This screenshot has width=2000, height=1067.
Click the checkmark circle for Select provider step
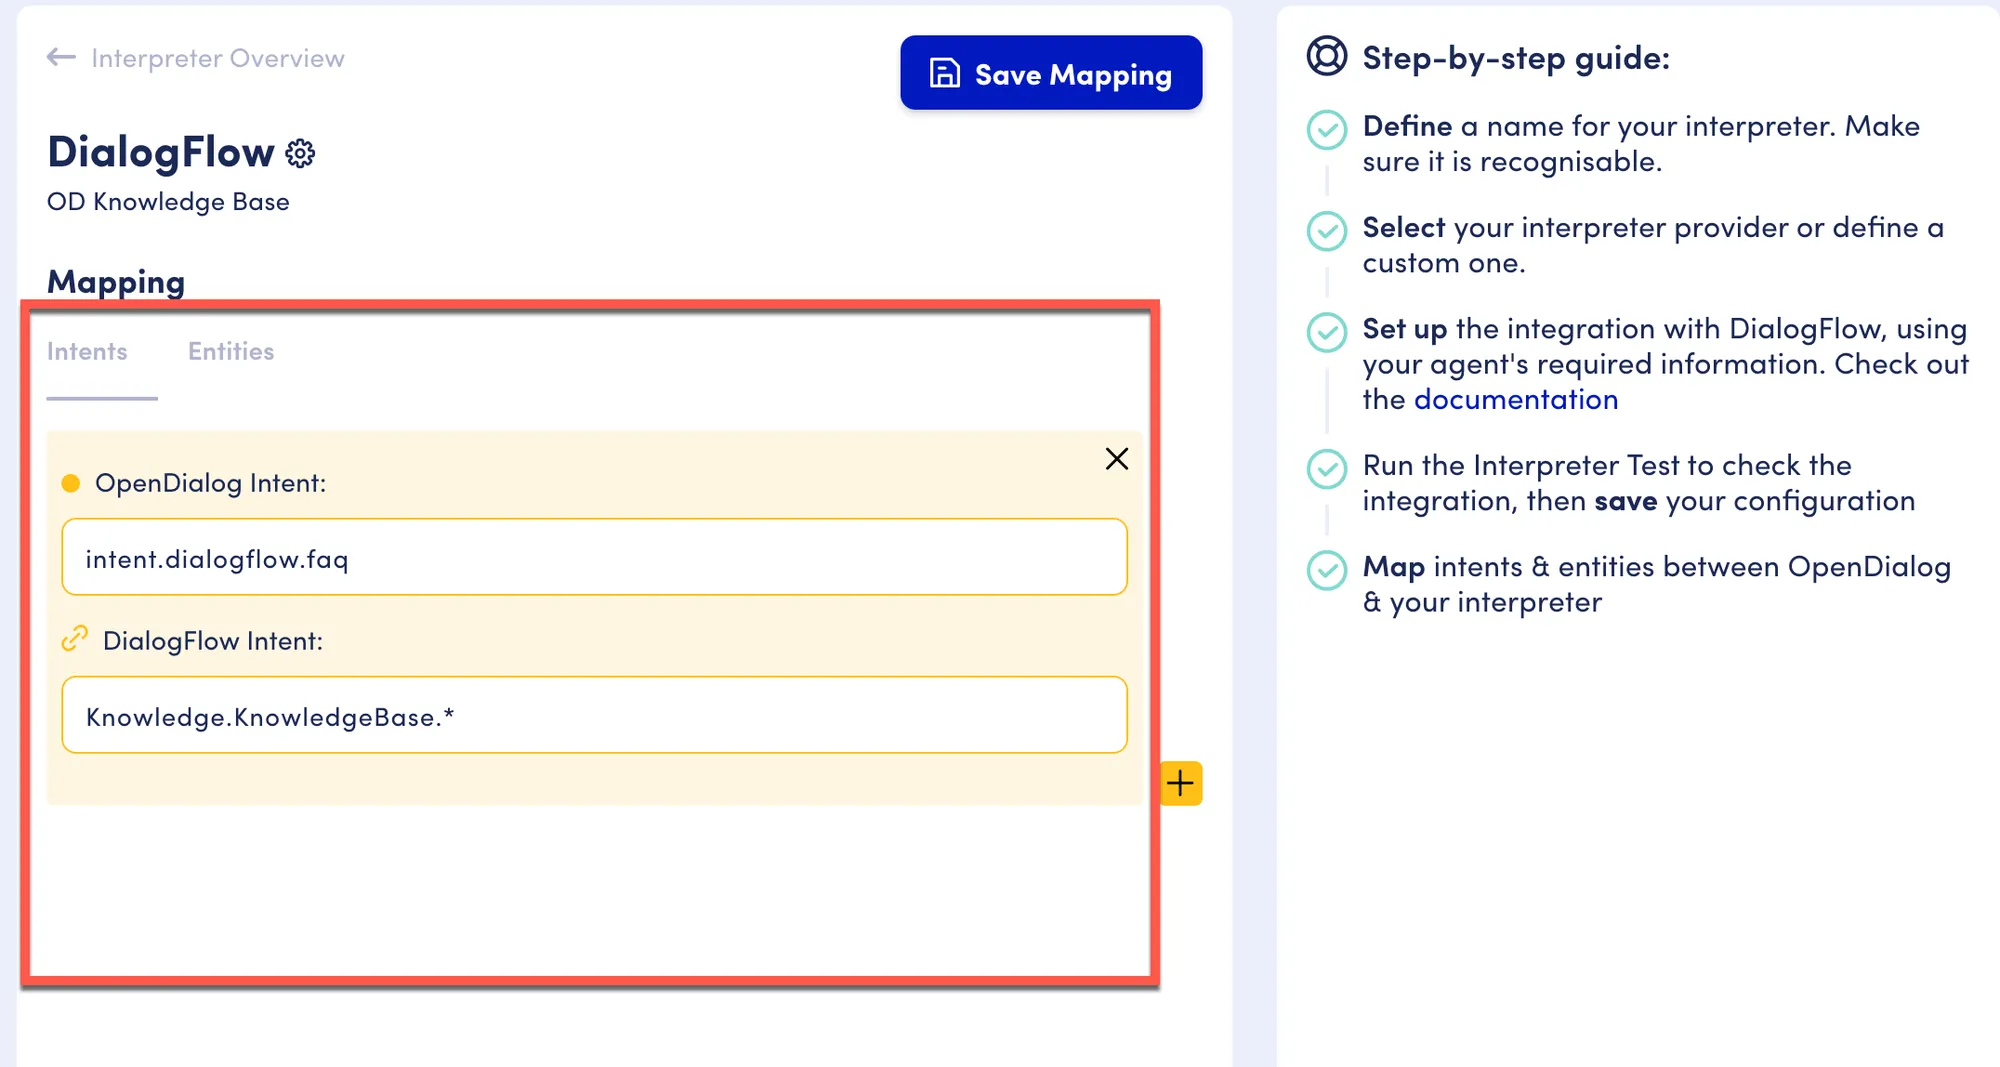point(1327,231)
